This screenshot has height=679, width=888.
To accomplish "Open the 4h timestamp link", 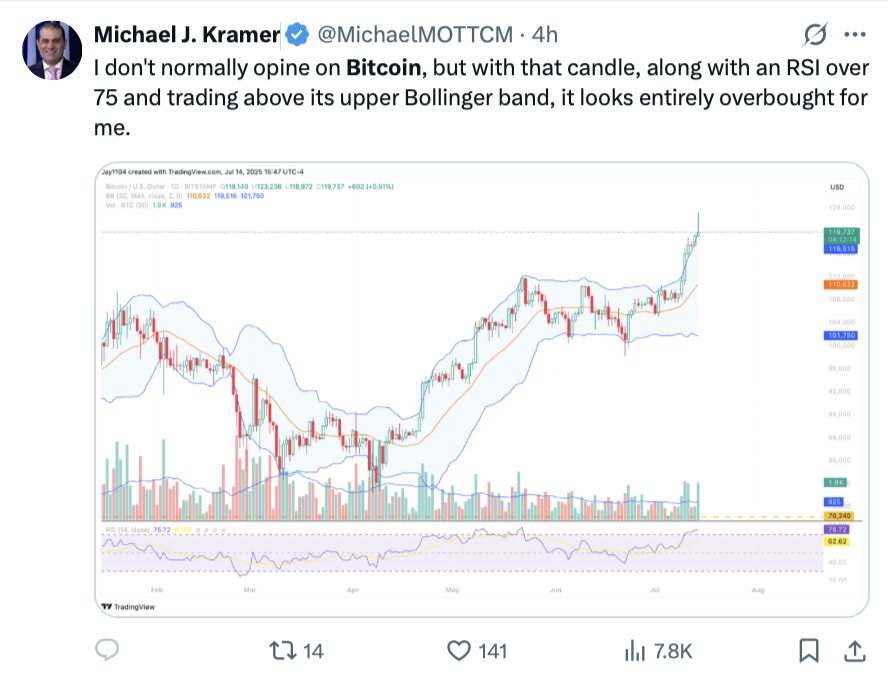I will coord(546,34).
